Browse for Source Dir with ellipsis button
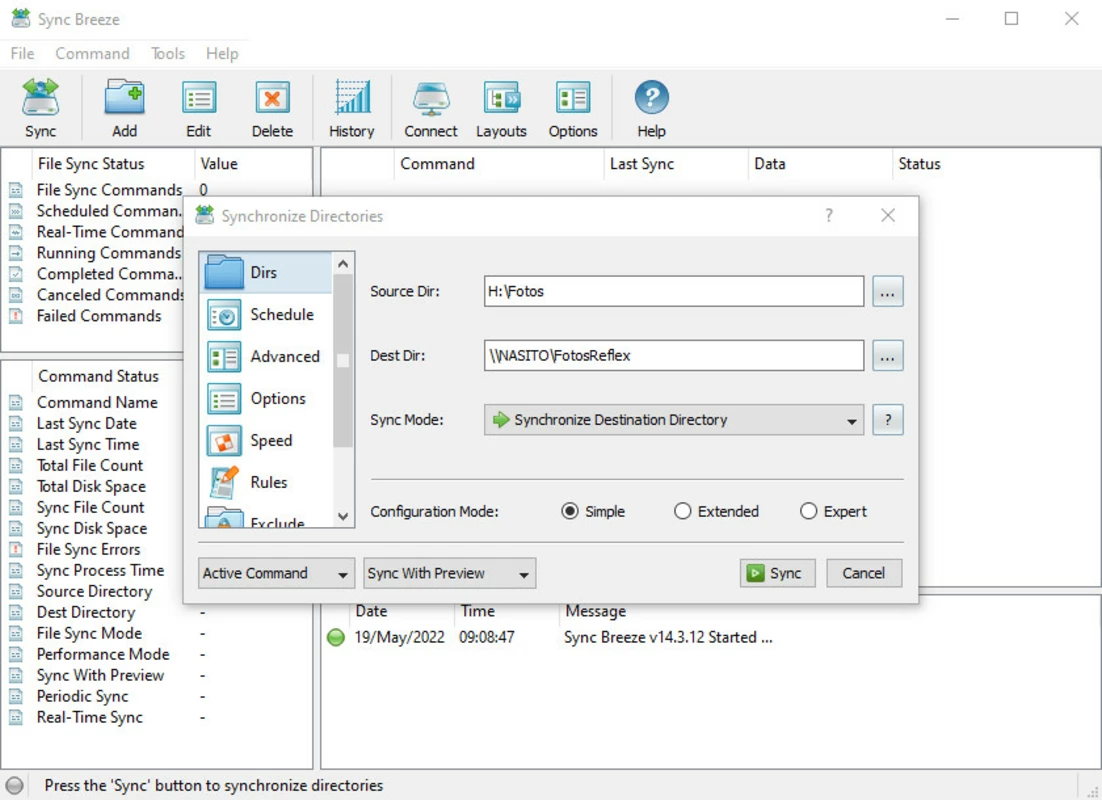Viewport: 1102px width, 800px height. (888, 291)
